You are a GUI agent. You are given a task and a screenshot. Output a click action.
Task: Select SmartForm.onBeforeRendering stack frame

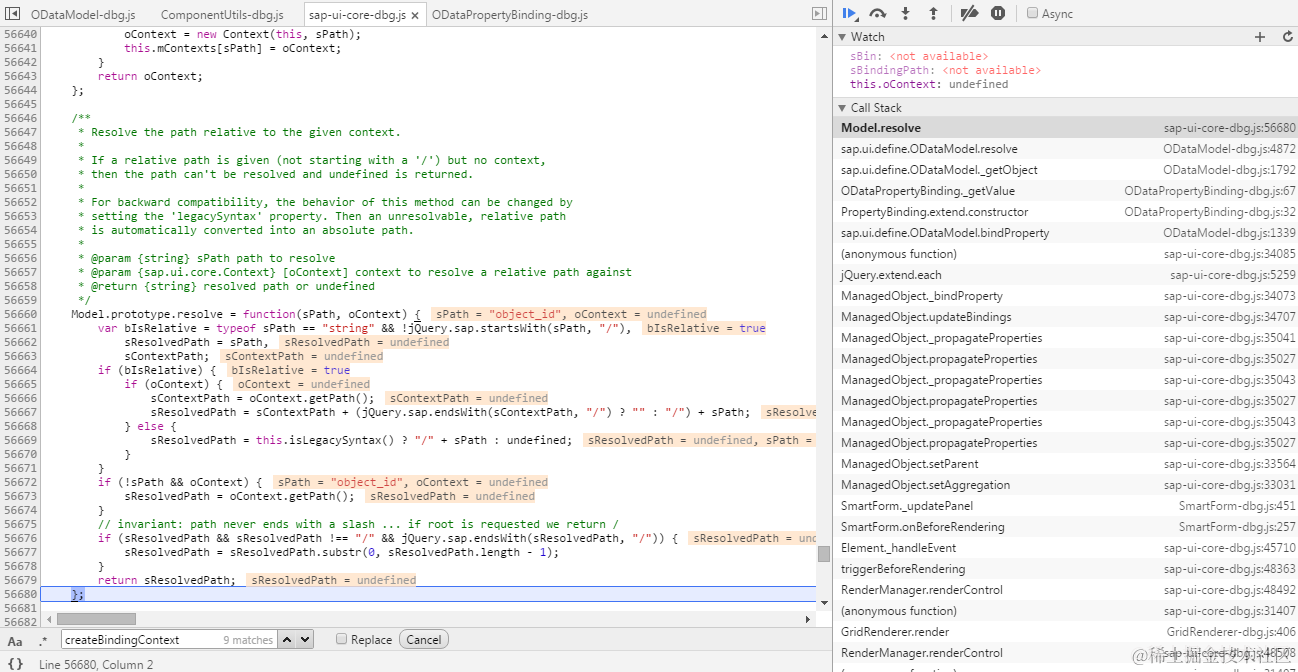(1065, 527)
